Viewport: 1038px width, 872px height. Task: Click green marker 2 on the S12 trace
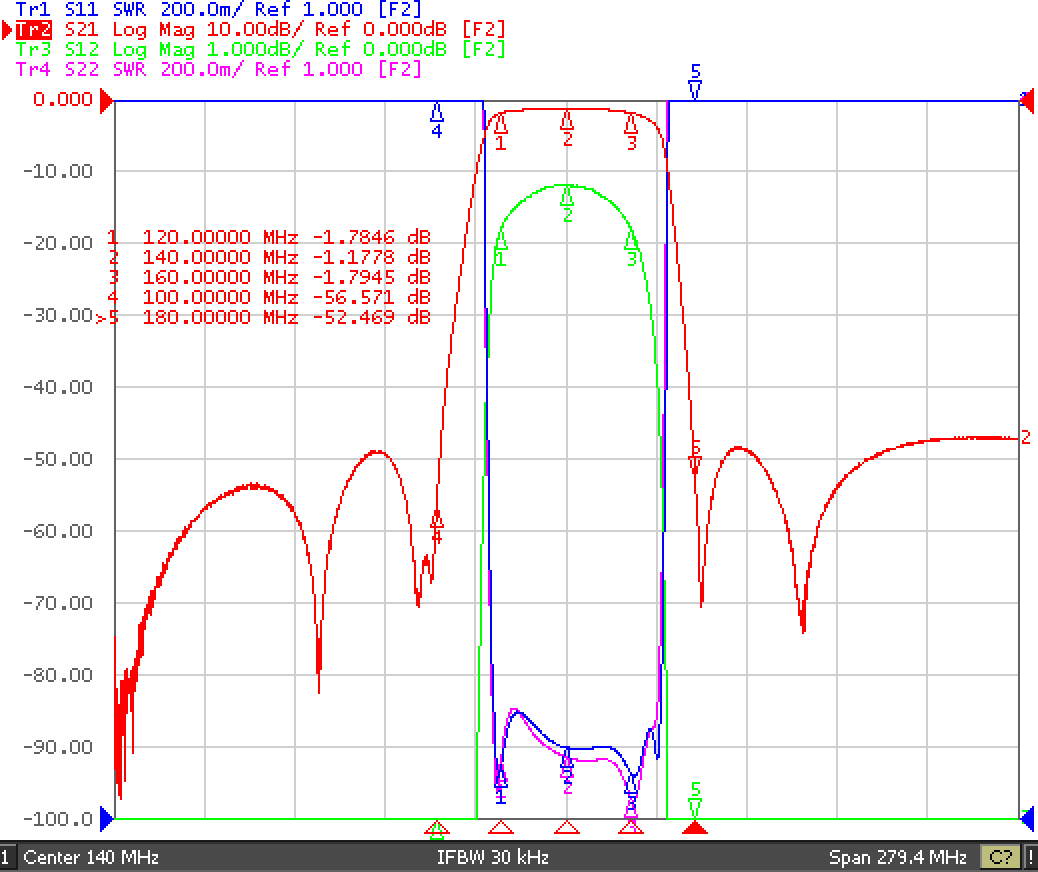[567, 205]
